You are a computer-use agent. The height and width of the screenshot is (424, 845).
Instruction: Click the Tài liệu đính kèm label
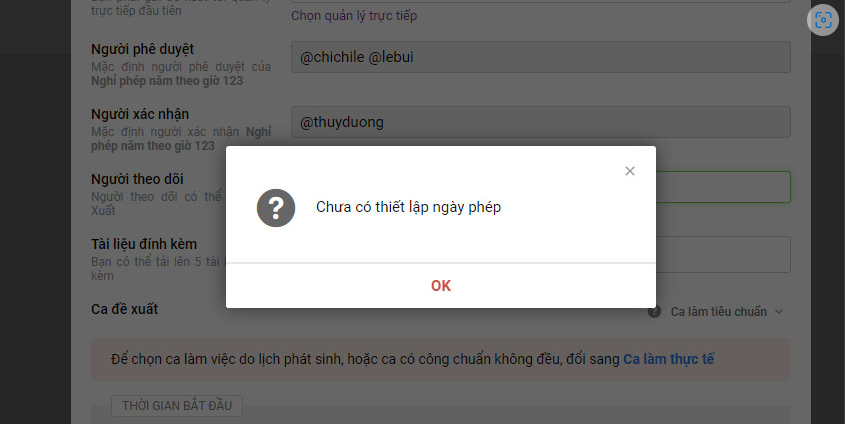[144, 244]
